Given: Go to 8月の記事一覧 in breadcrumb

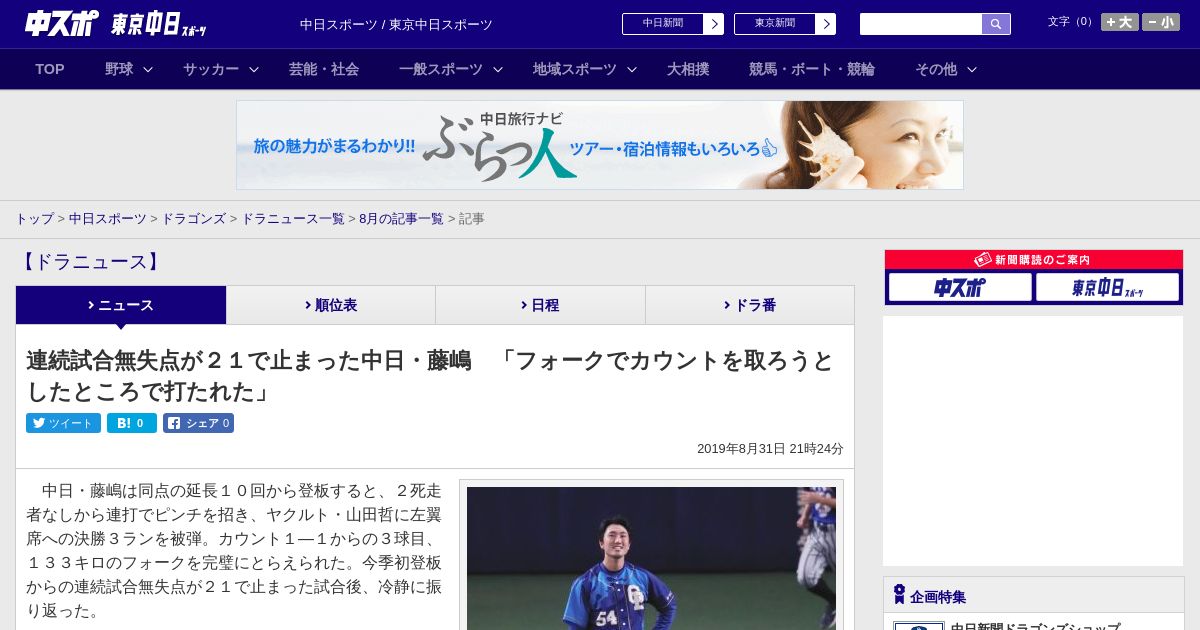Looking at the screenshot, I should coord(401,218).
